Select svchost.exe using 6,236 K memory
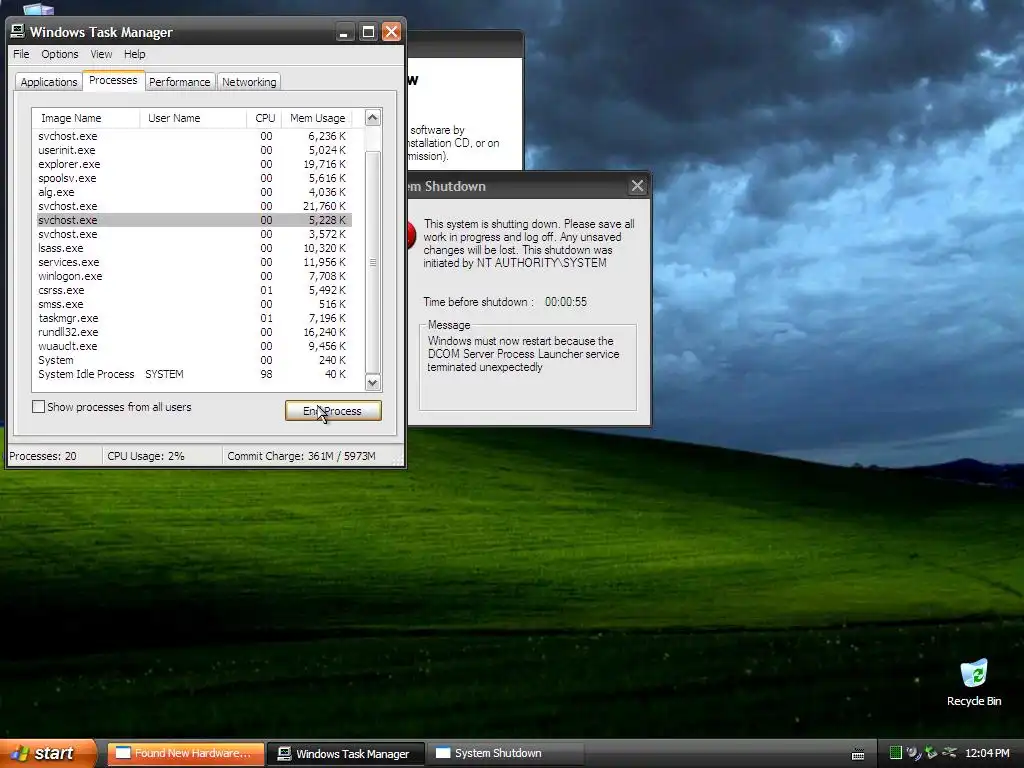The height and width of the screenshot is (768, 1024). coord(193,136)
